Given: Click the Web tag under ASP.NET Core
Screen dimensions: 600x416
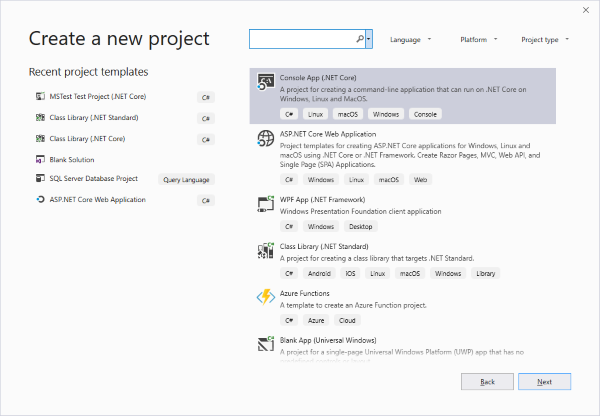Looking at the screenshot, I should coord(420,179).
